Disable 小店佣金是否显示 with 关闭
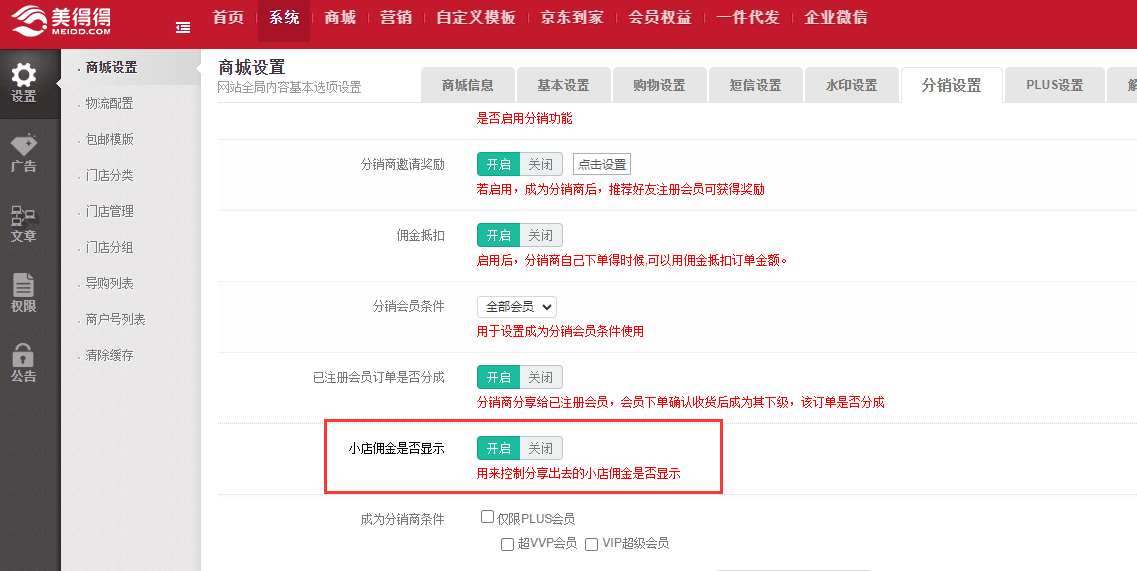The width and height of the screenshot is (1137, 571). pos(541,448)
